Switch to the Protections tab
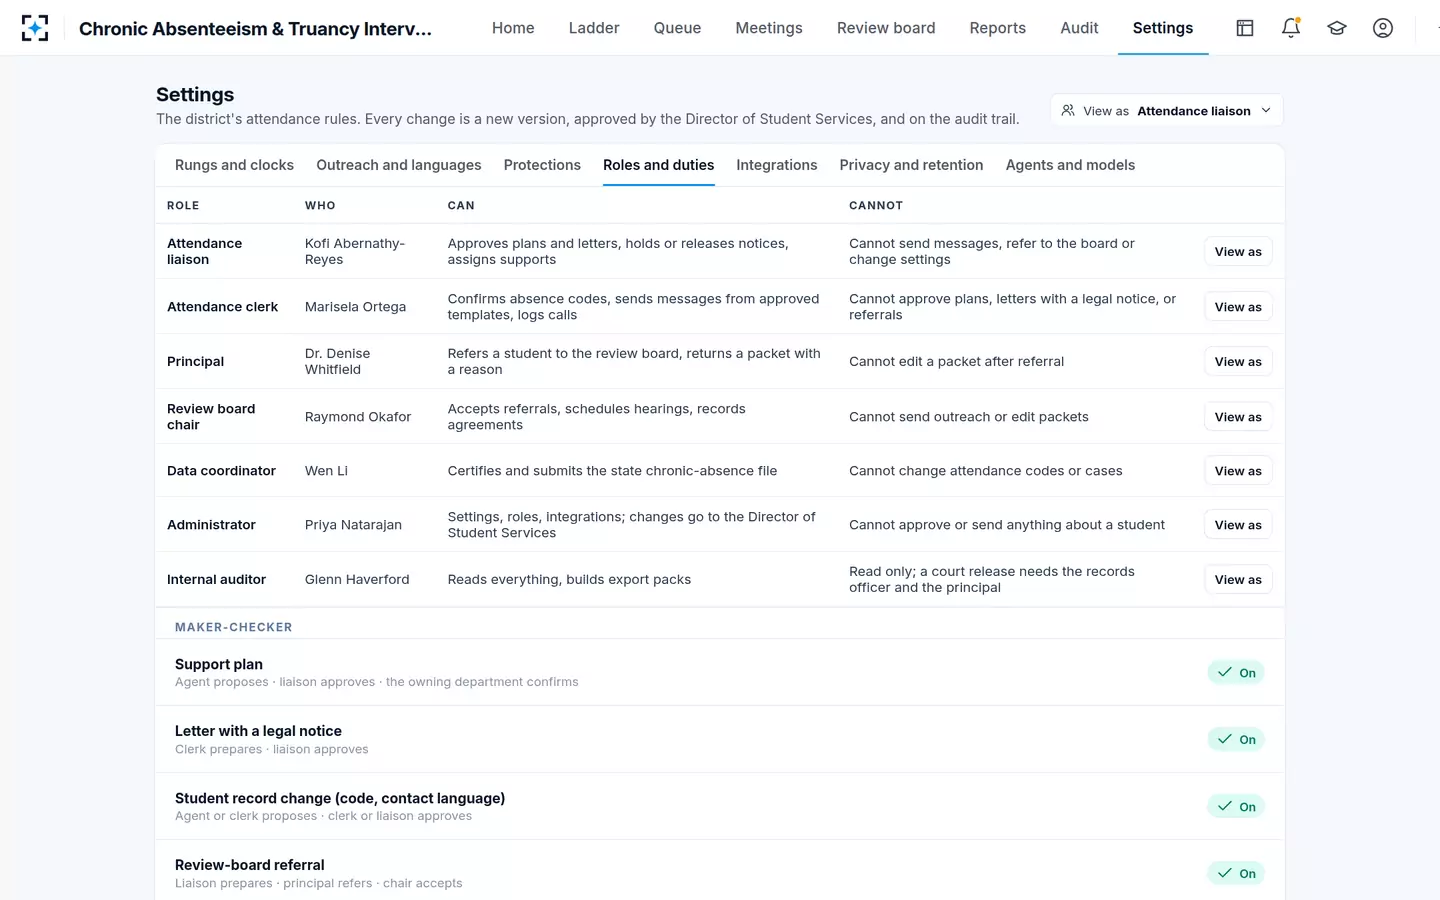 pos(542,165)
